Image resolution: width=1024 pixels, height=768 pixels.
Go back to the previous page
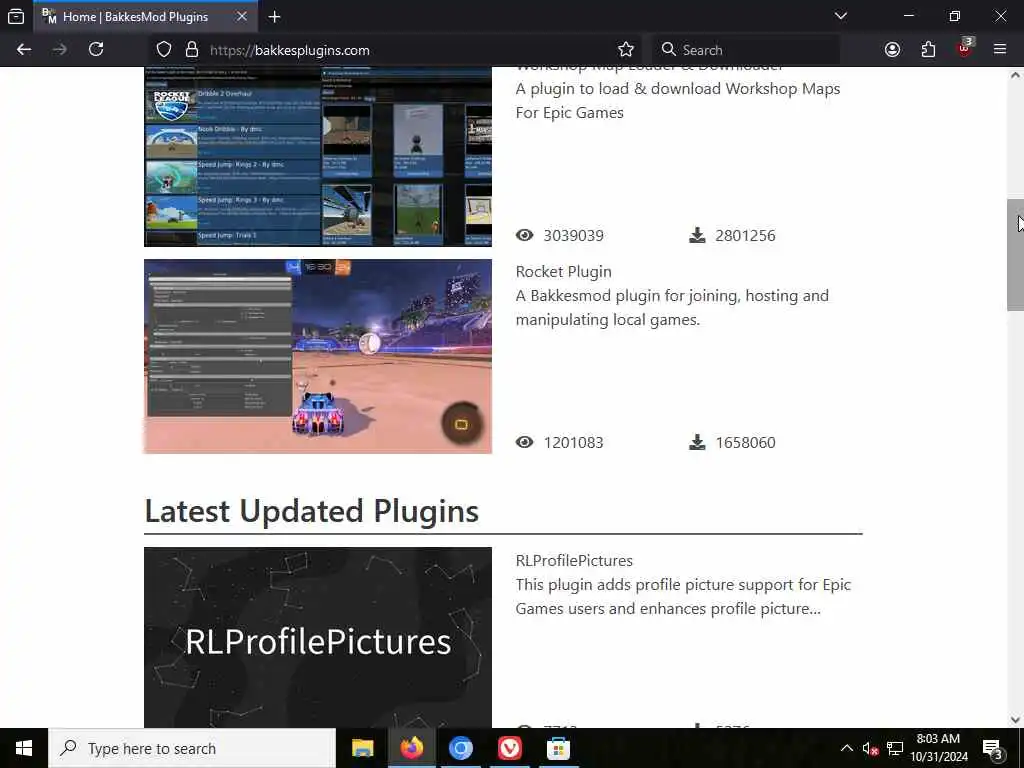(24, 50)
